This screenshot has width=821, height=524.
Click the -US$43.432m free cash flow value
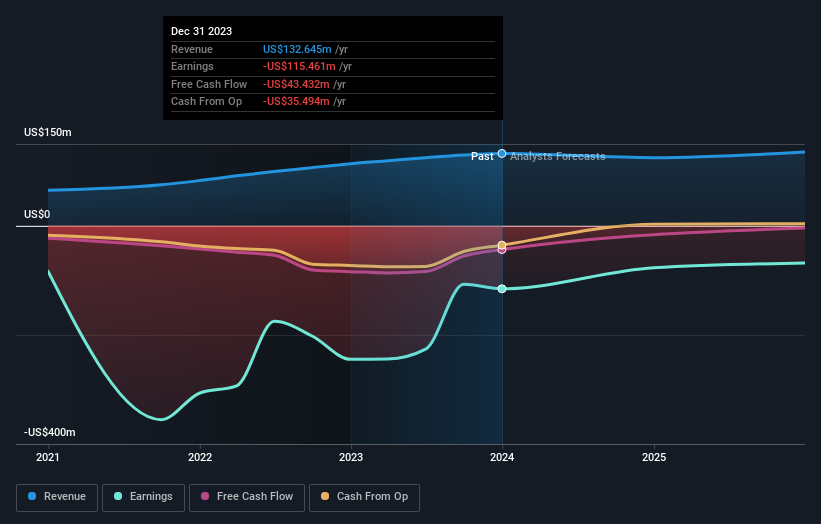[x=296, y=84]
